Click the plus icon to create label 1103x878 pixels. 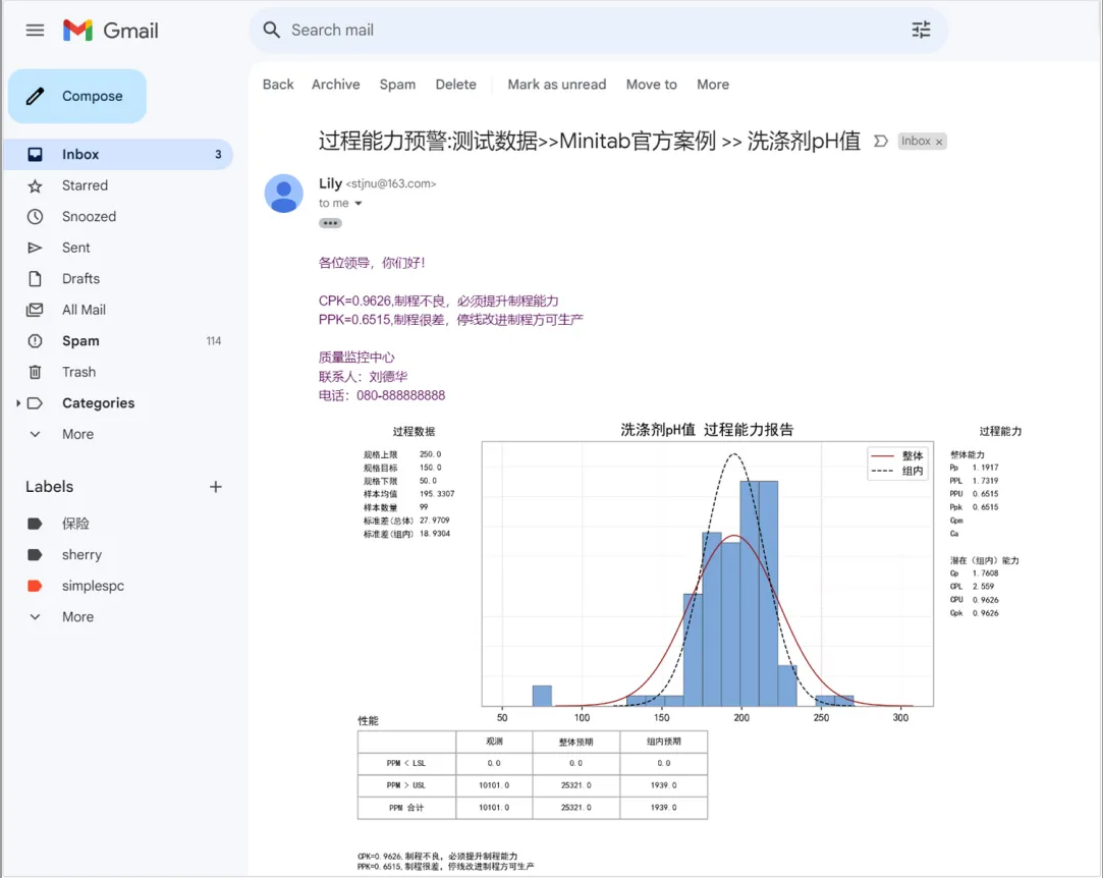click(215, 487)
